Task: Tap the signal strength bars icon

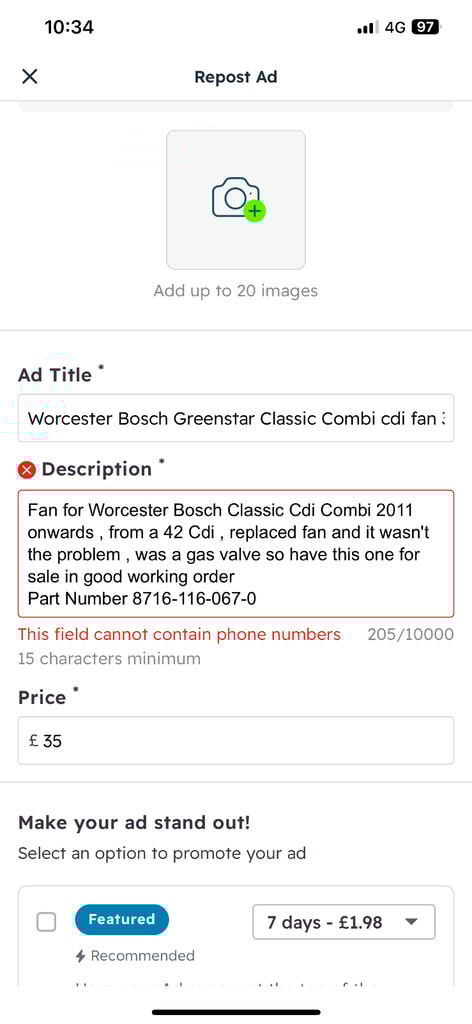Action: pyautogui.click(x=368, y=27)
